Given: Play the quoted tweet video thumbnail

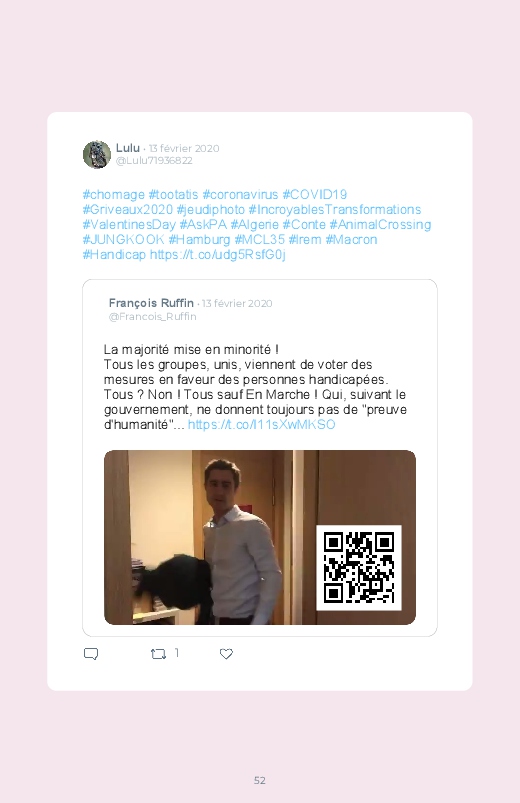Looking at the screenshot, I should pos(260,537).
